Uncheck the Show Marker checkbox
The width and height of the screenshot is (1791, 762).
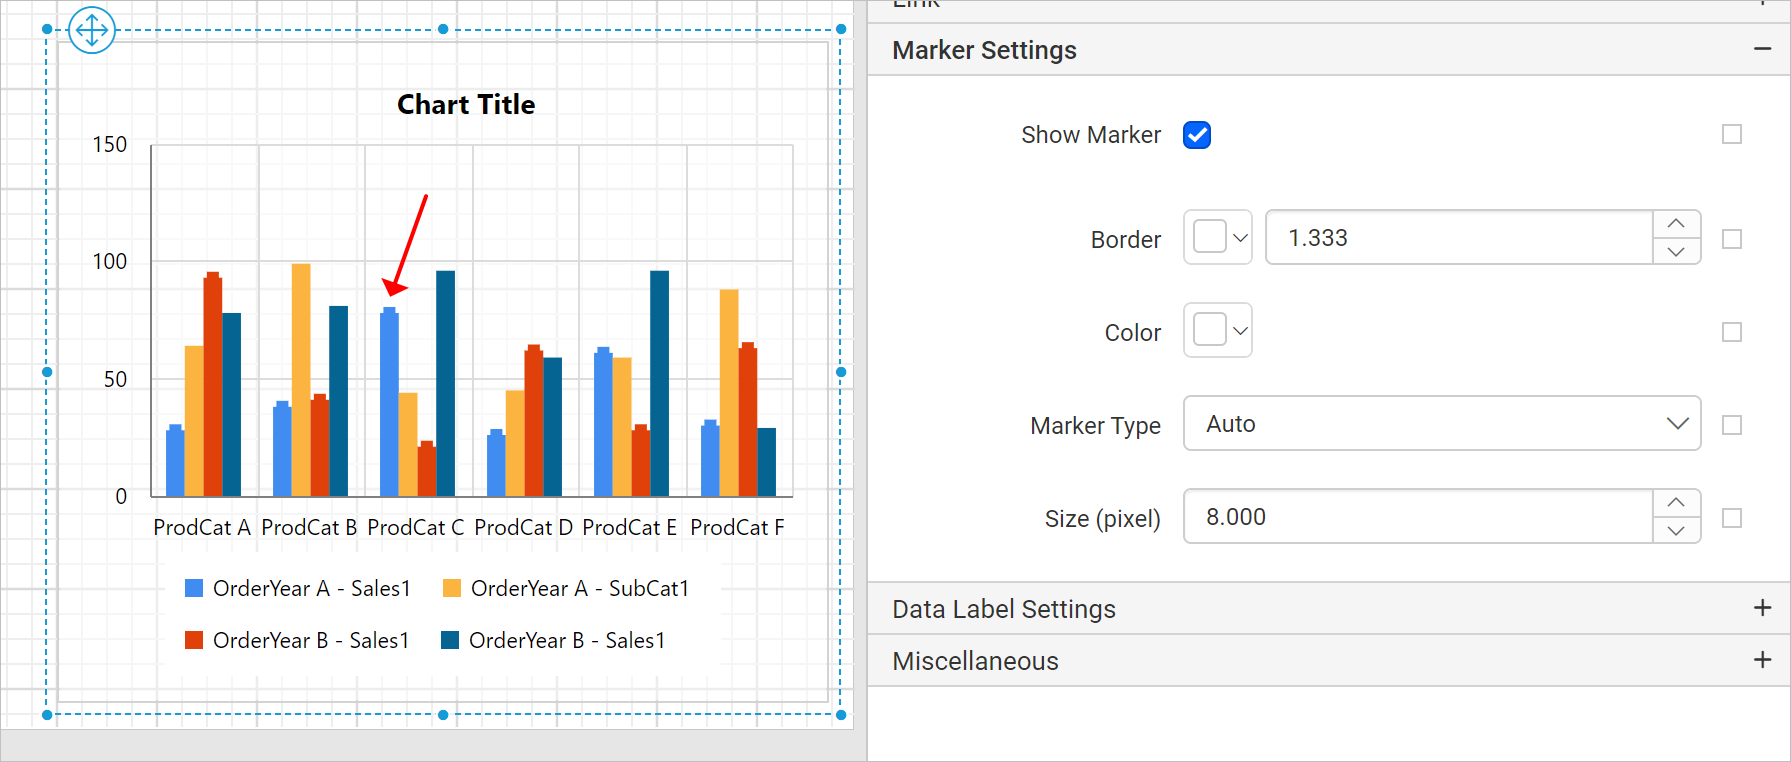(1197, 135)
